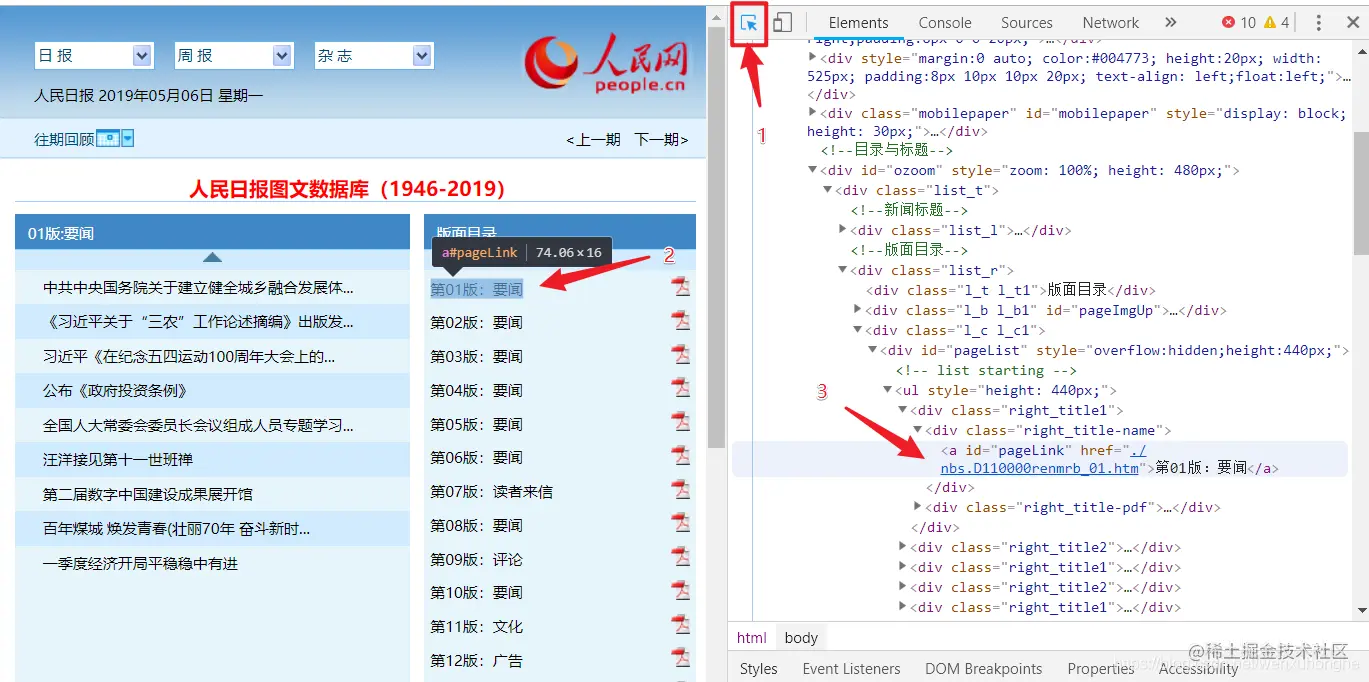Open PDF icon for 第07版：读者来信
Image resolution: width=1369 pixels, height=682 pixels.
(x=681, y=490)
